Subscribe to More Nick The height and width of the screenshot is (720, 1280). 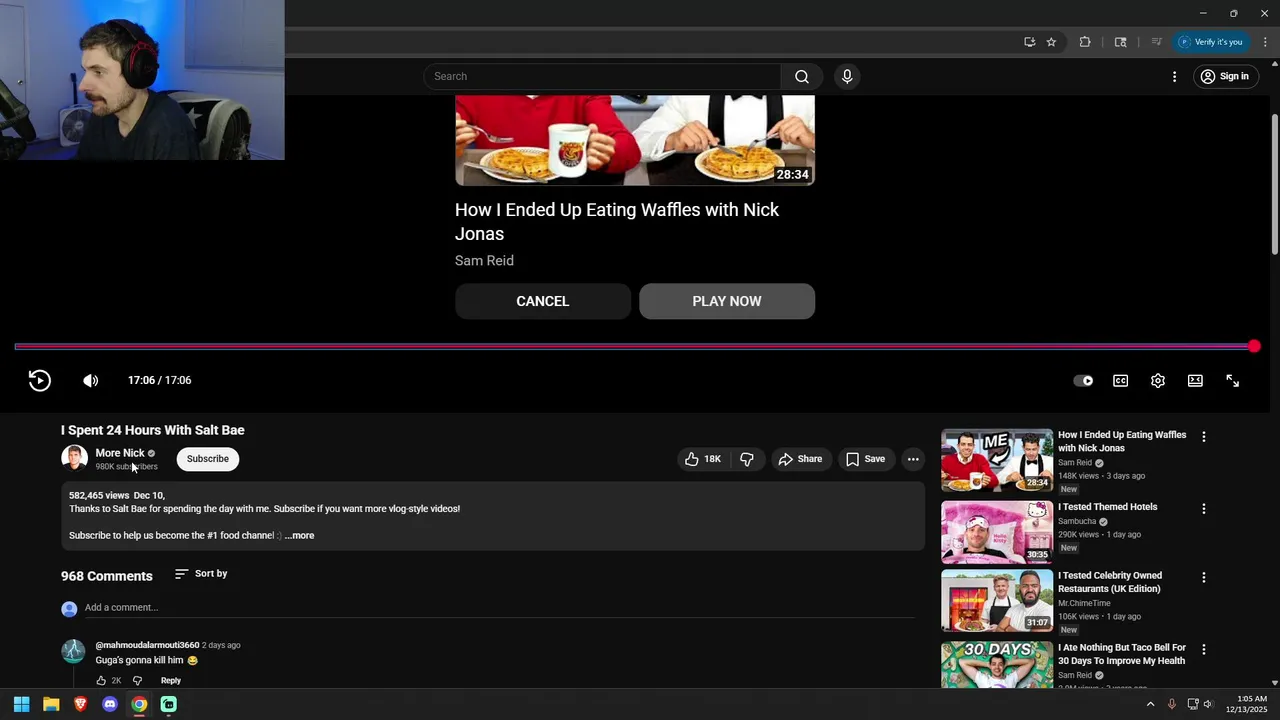pyautogui.click(x=207, y=459)
